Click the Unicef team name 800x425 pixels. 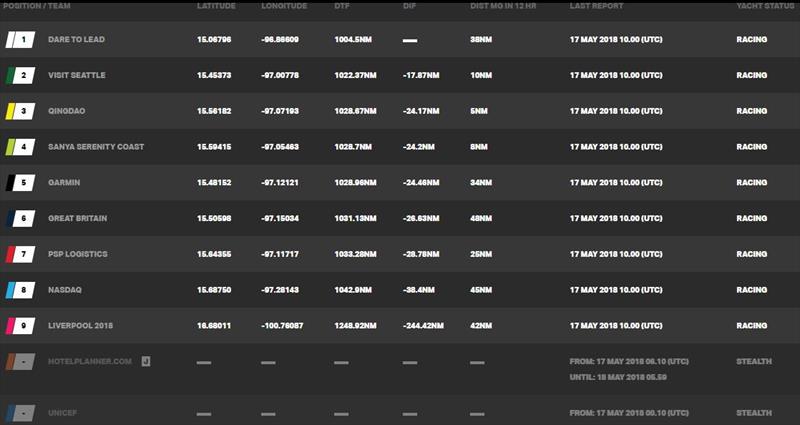tap(62, 413)
